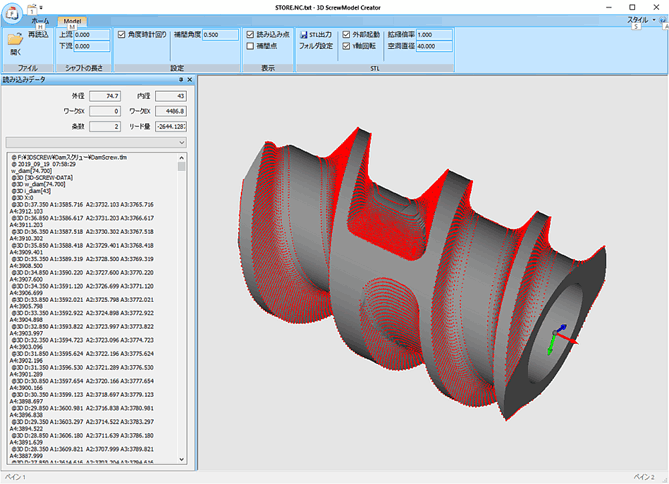This screenshot has width=669, height=484.
Task: Enable the 補間点 checkbox
Action: 251,46
